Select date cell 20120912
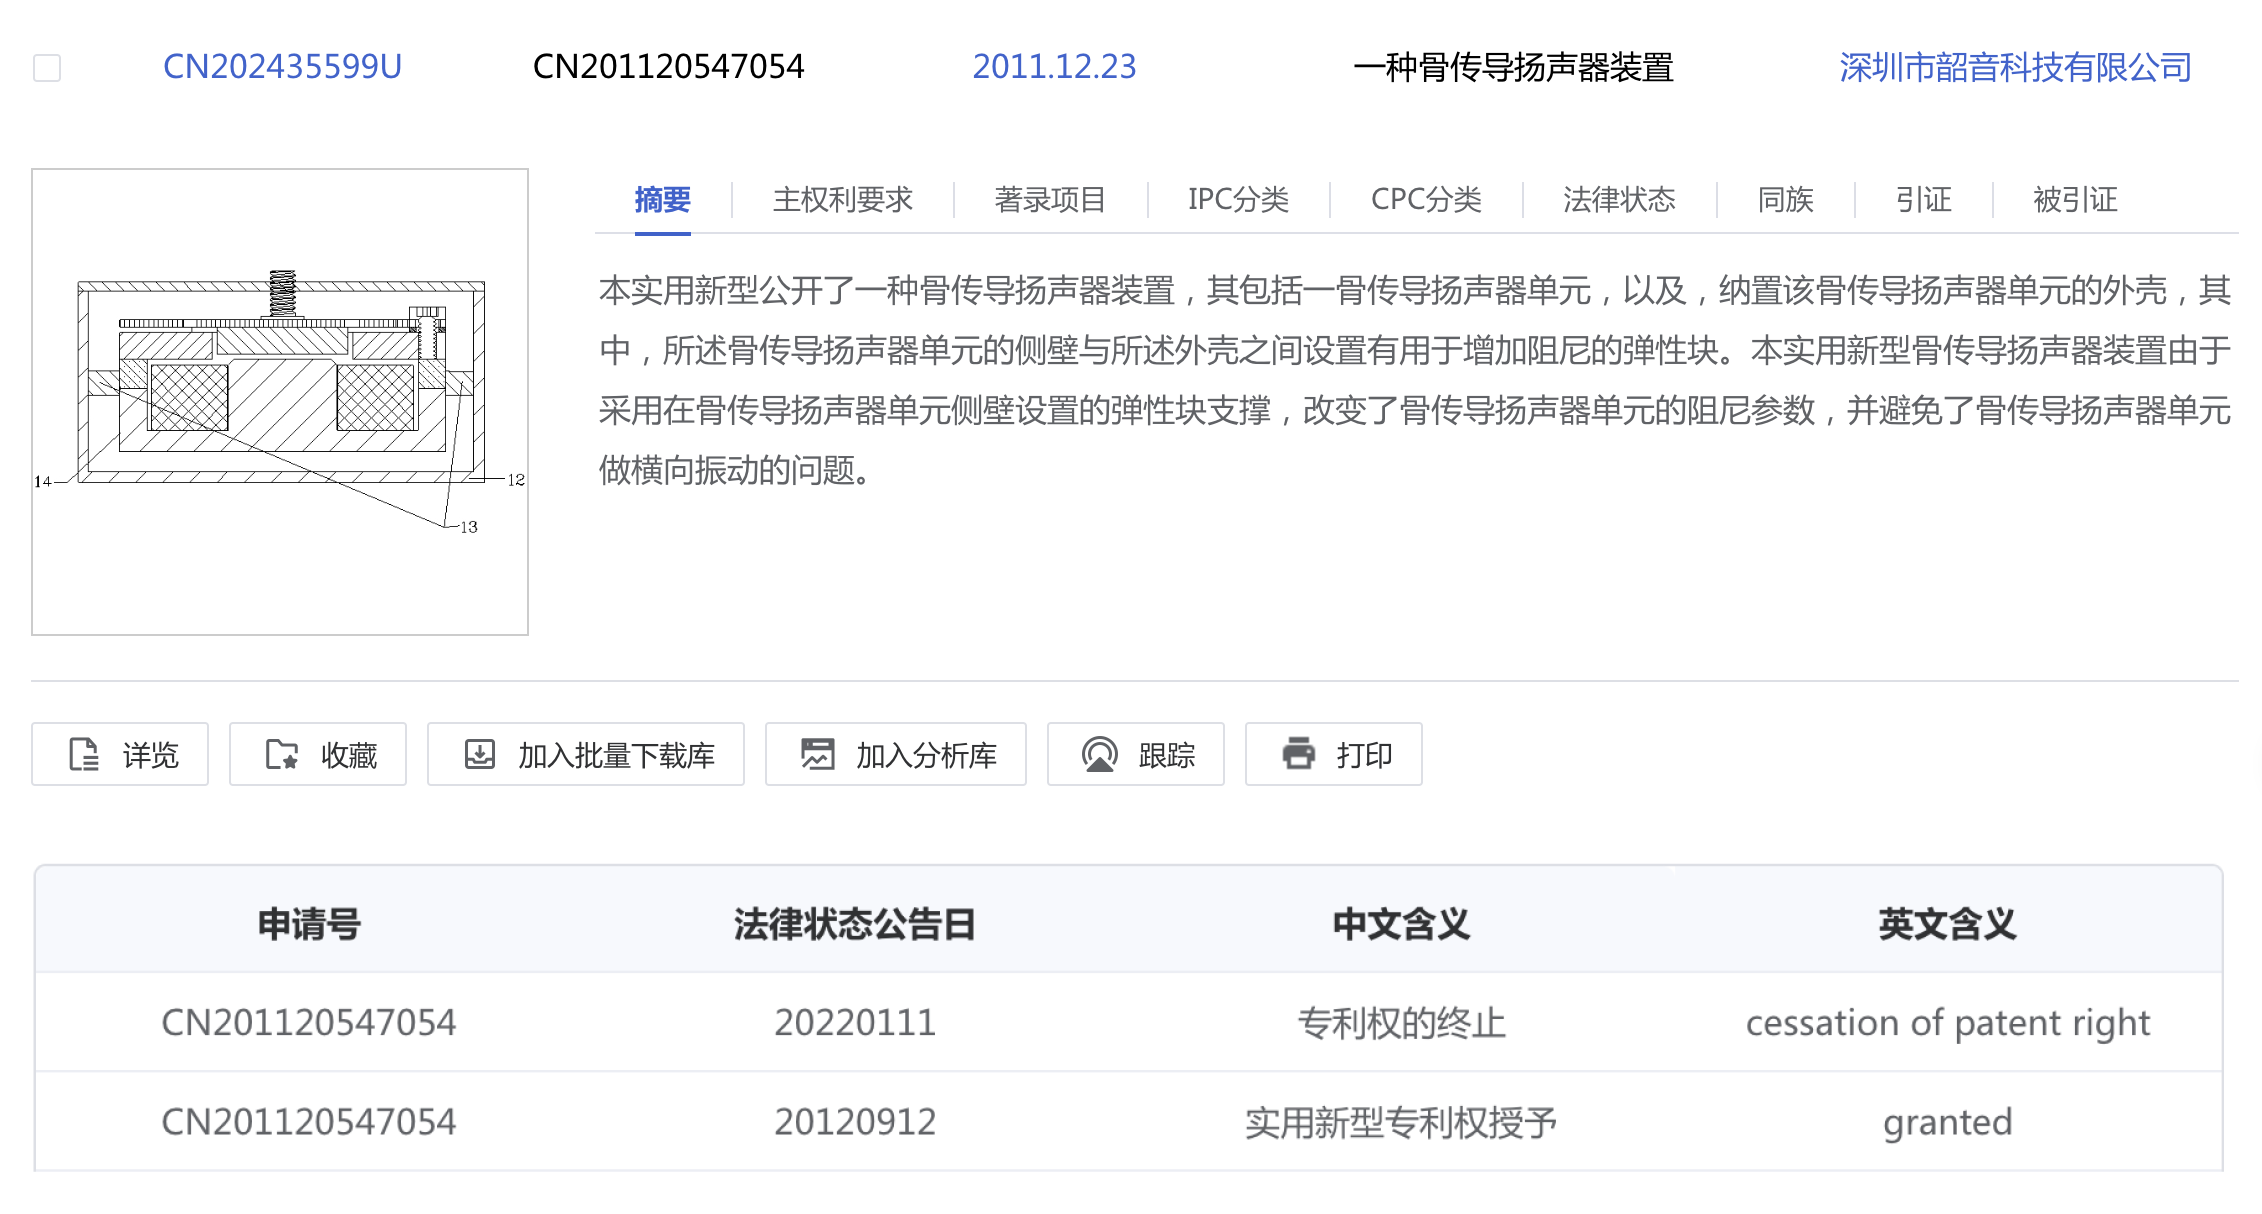Image resolution: width=2262 pixels, height=1214 pixels. click(x=855, y=1122)
